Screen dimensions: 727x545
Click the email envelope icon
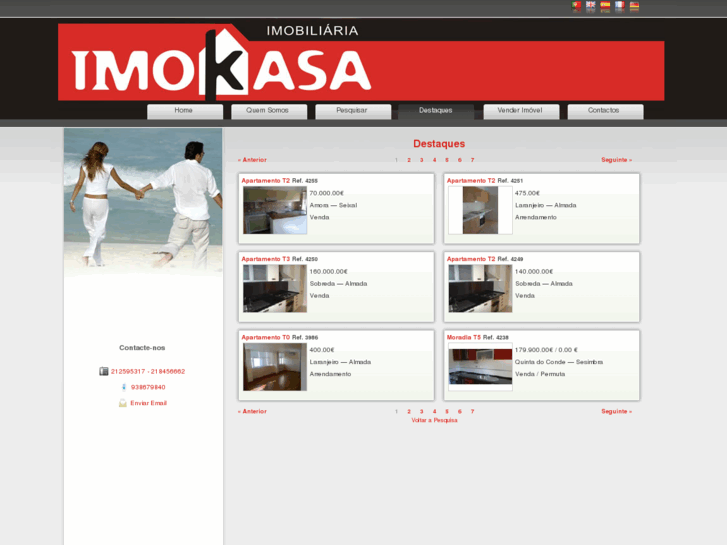click(122, 403)
